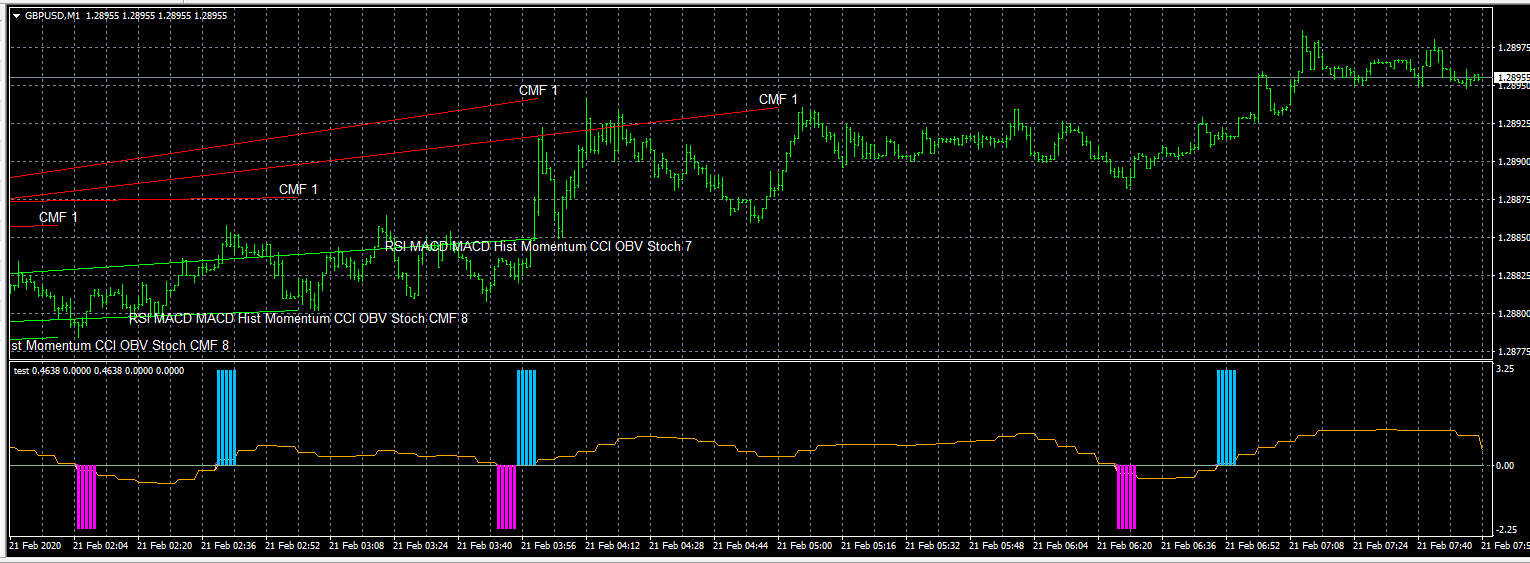Click the '21 Feb 02:04' time axis label
Image resolution: width=1530 pixels, height=563 pixels.
tap(101, 546)
